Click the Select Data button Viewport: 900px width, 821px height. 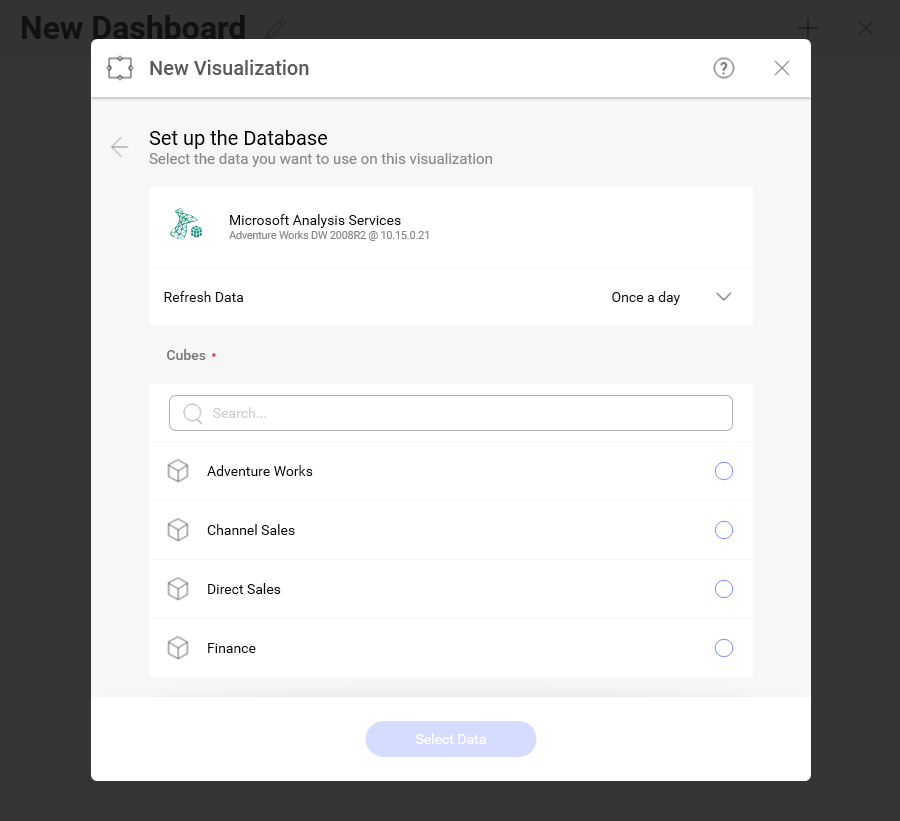click(451, 739)
